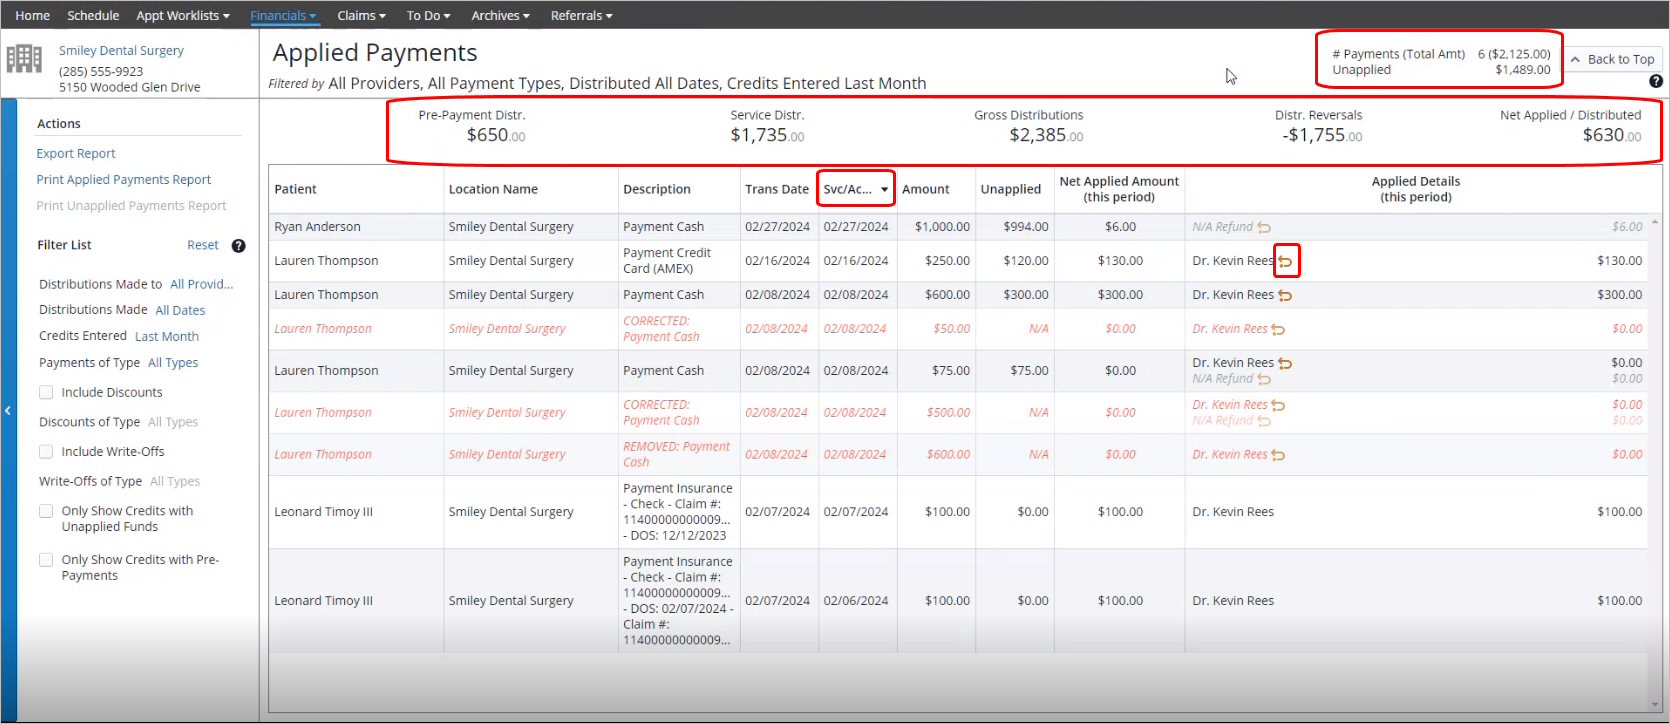
Task: Open the Appt Worklists dropdown menu
Action: click(183, 16)
